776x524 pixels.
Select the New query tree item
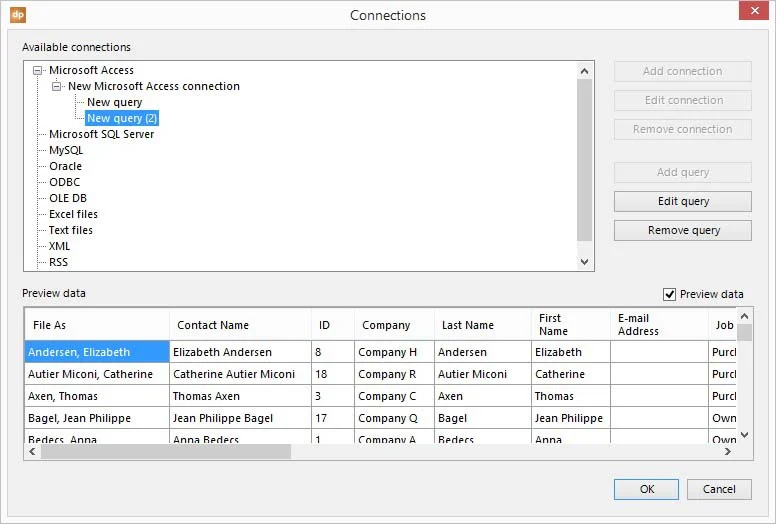pos(114,102)
